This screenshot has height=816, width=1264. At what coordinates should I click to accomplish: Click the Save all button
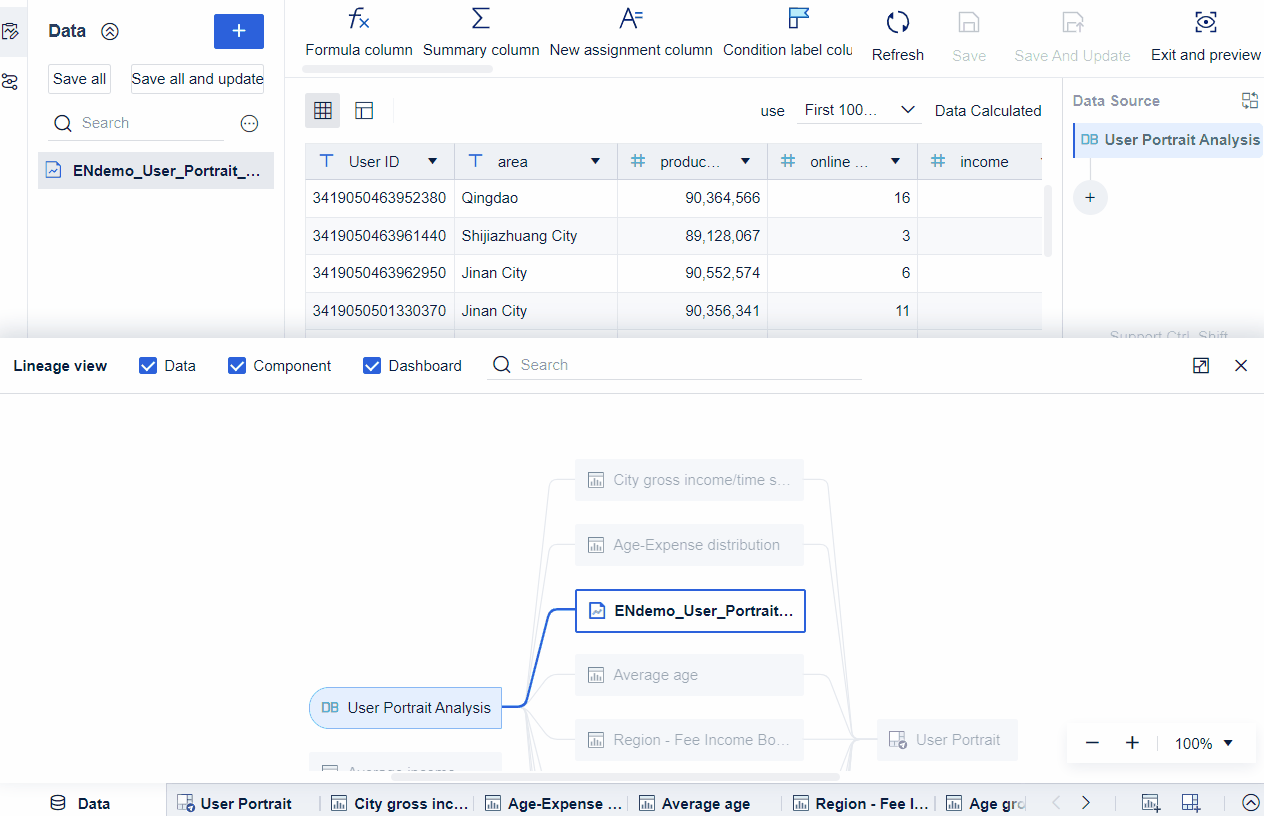coord(78,78)
